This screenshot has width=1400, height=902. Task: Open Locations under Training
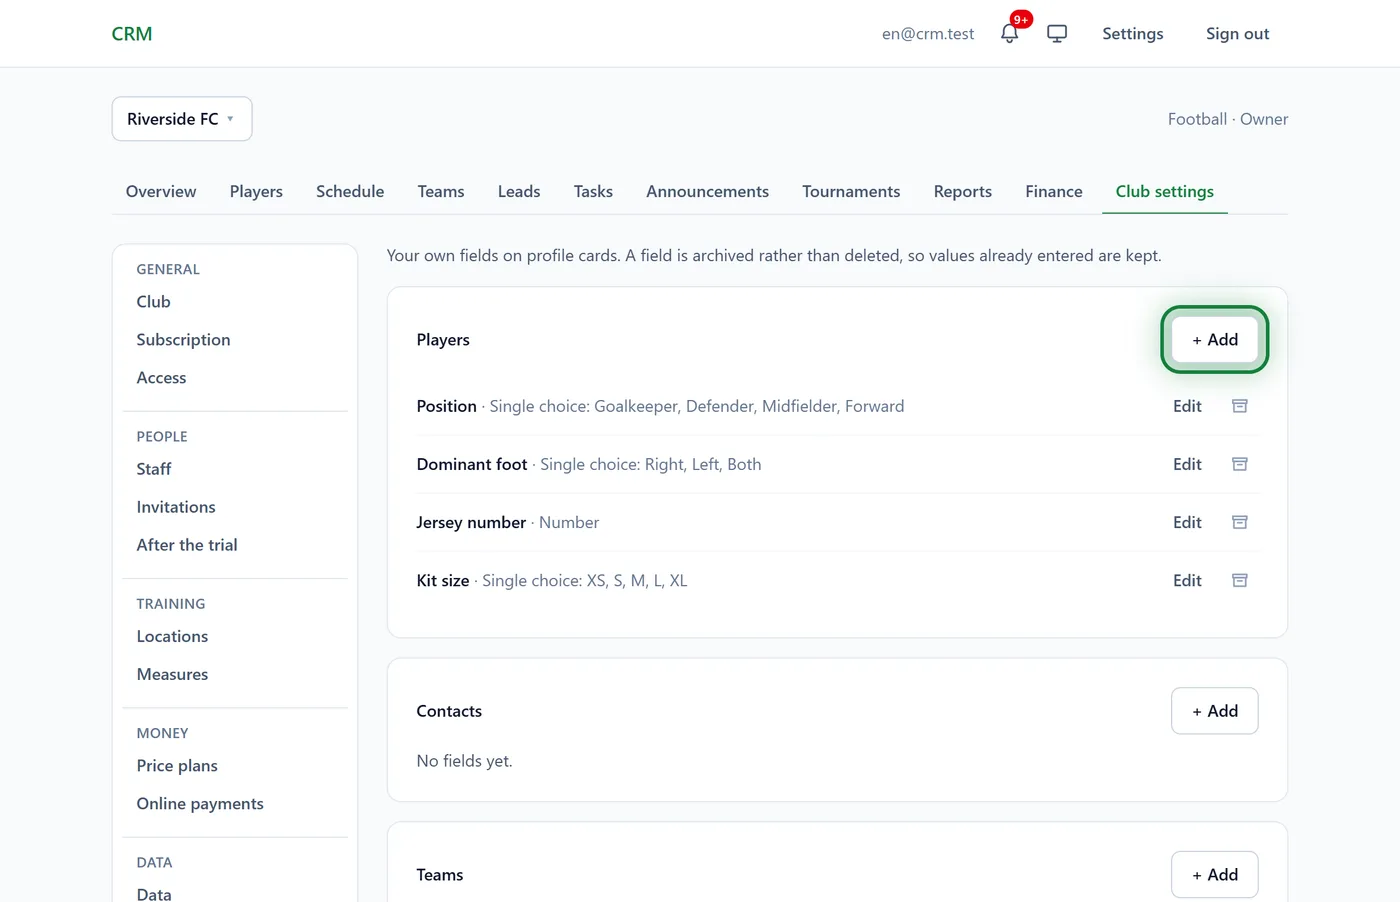click(172, 636)
